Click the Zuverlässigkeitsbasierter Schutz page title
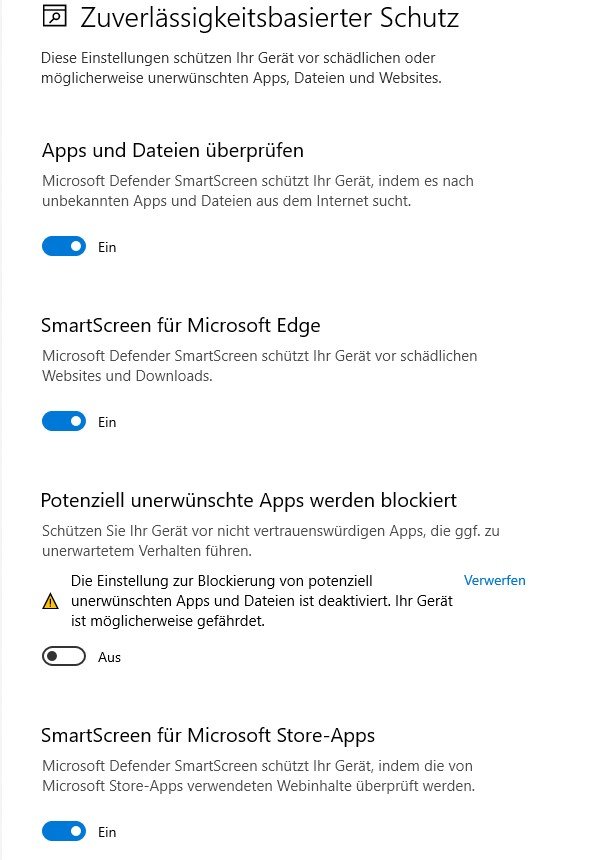590x860 pixels. coord(269,18)
